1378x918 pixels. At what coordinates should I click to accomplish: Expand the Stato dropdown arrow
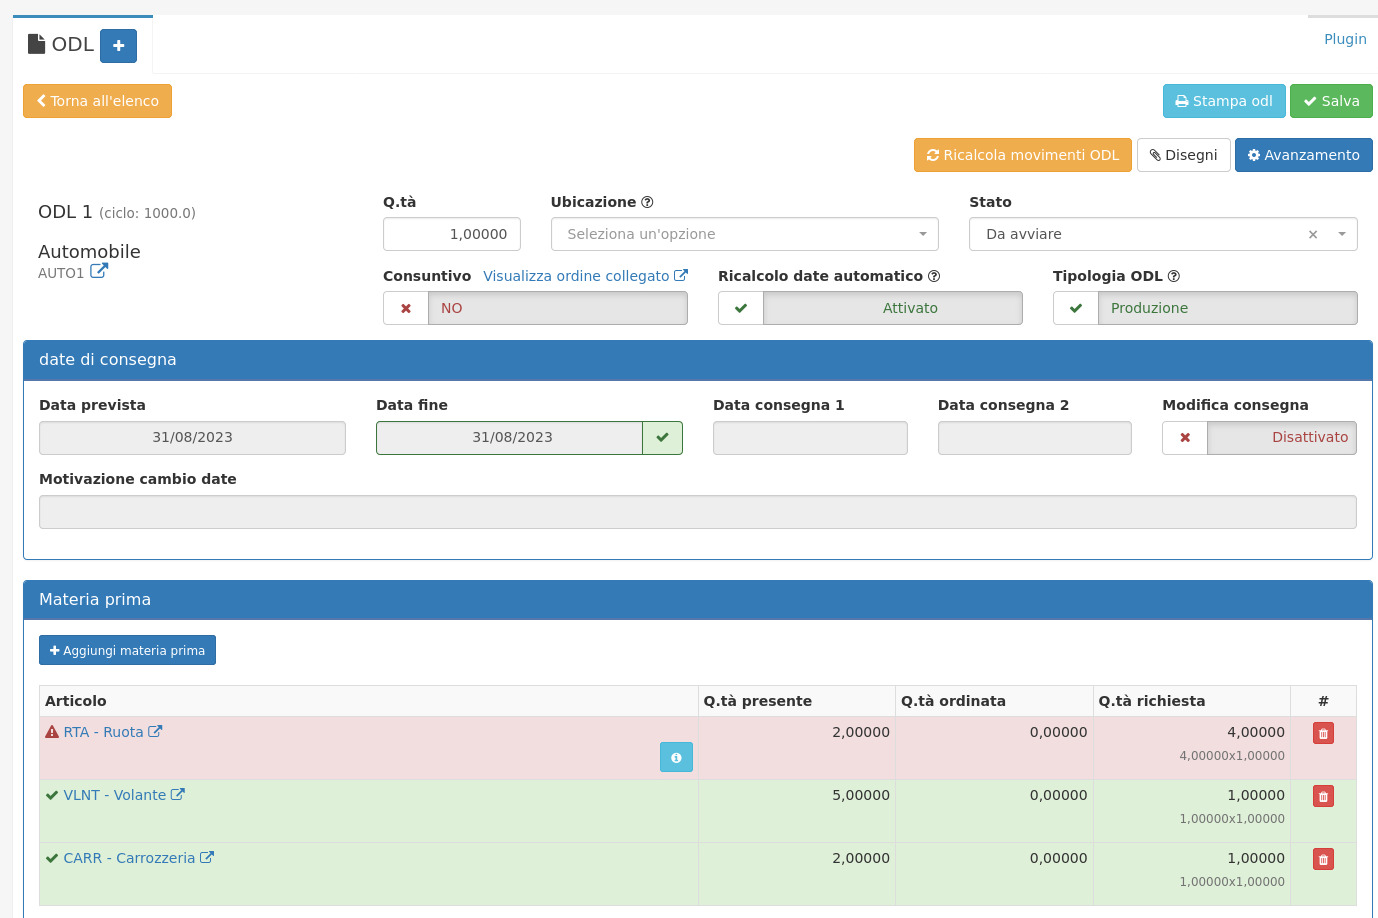point(1342,234)
